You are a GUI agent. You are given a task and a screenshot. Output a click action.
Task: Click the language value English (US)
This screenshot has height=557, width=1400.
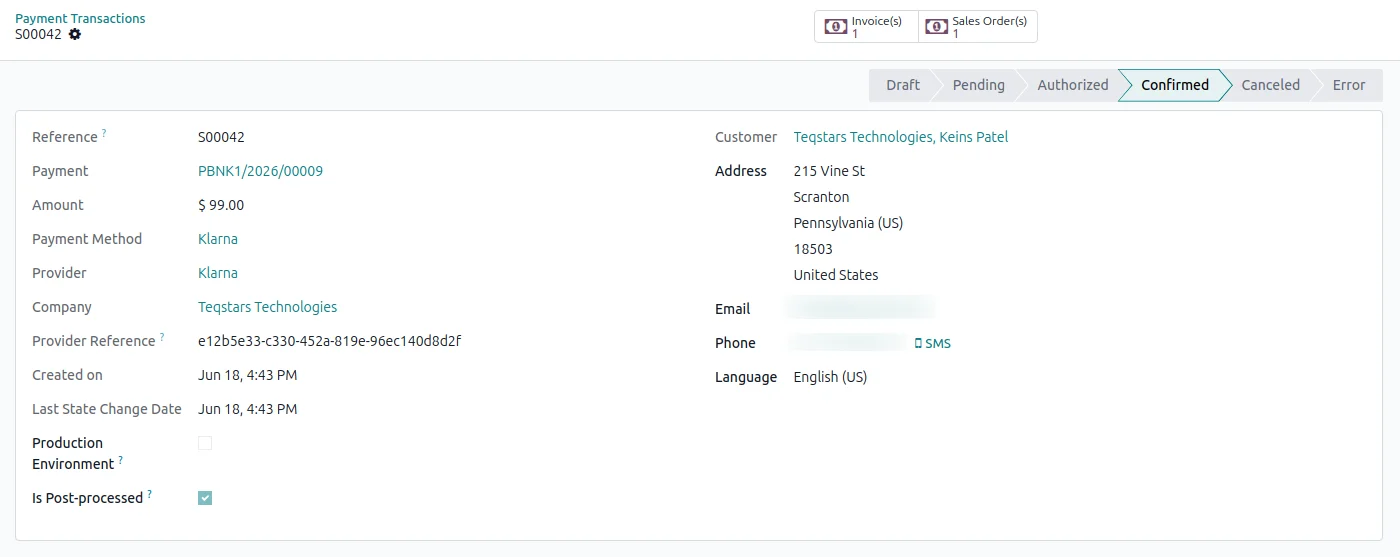830,377
